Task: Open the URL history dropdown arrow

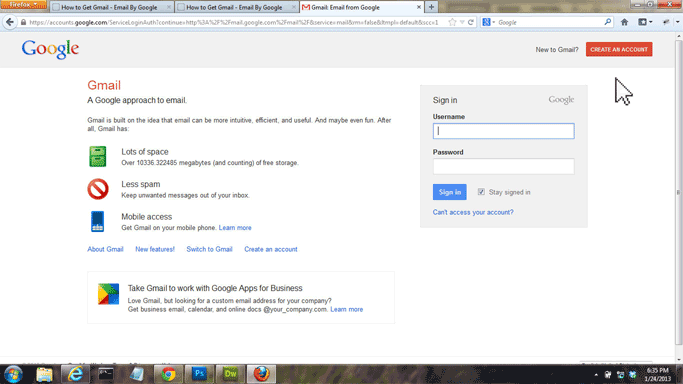Action: (462, 22)
